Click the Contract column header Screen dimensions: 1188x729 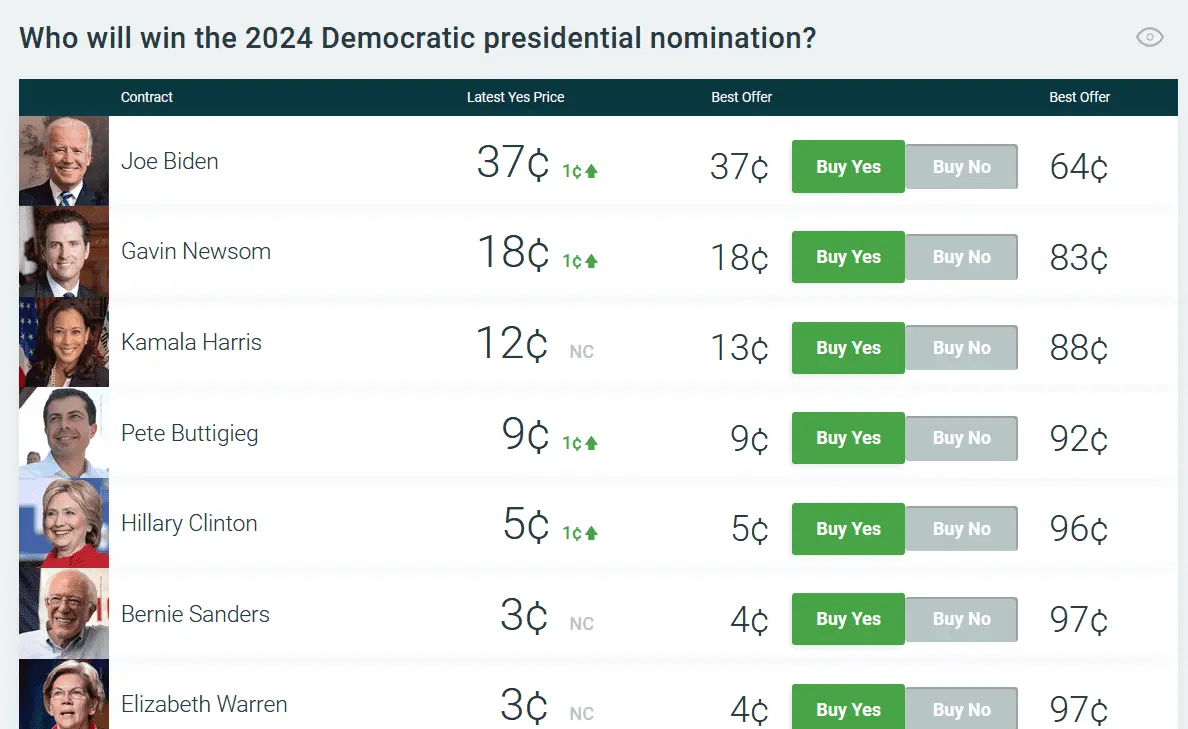pos(147,97)
